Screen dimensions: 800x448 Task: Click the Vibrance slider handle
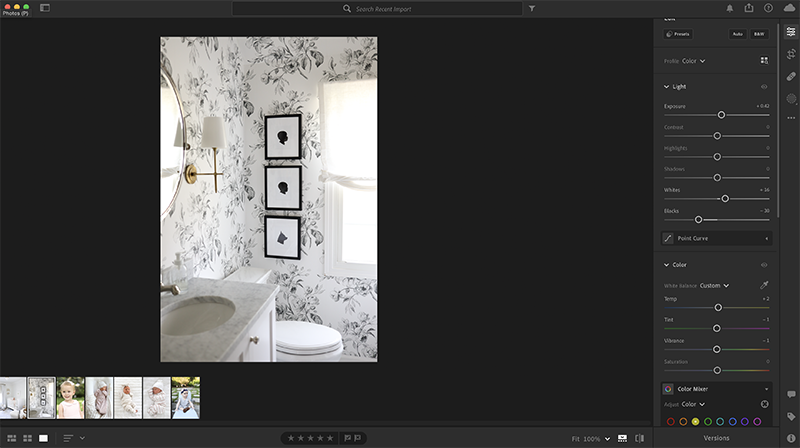coord(717,349)
